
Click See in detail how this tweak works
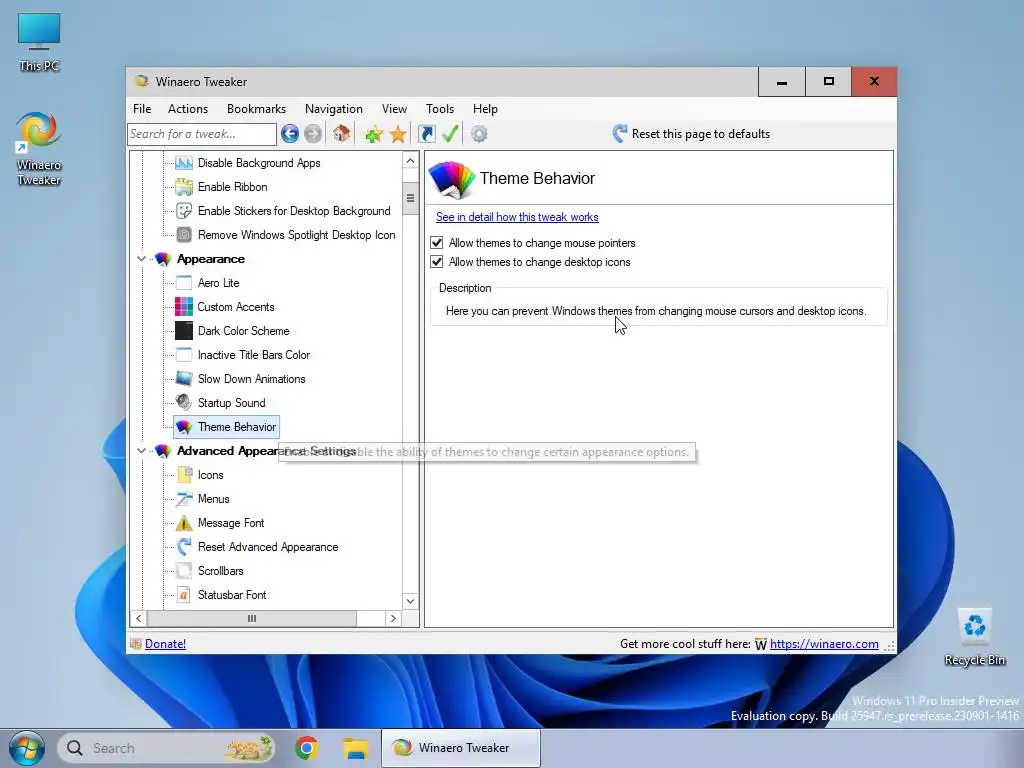click(x=517, y=217)
